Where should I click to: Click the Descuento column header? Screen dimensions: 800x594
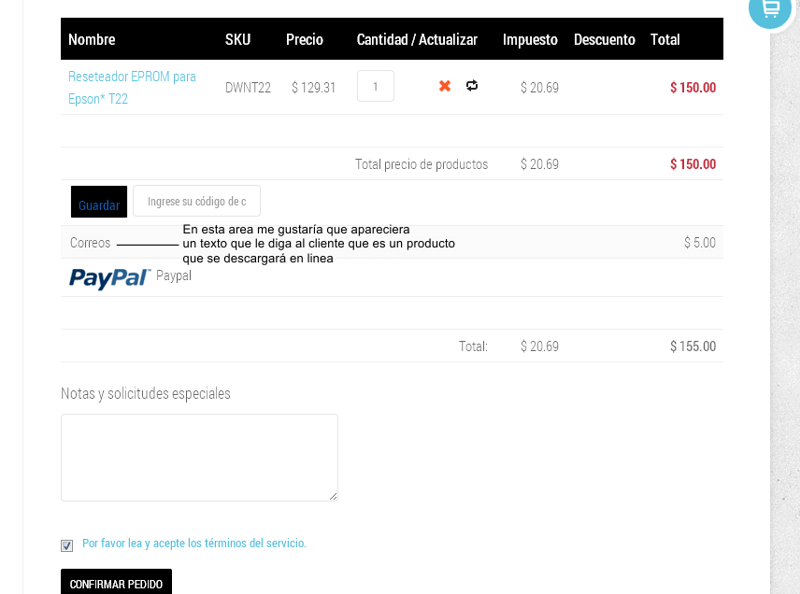click(x=605, y=39)
